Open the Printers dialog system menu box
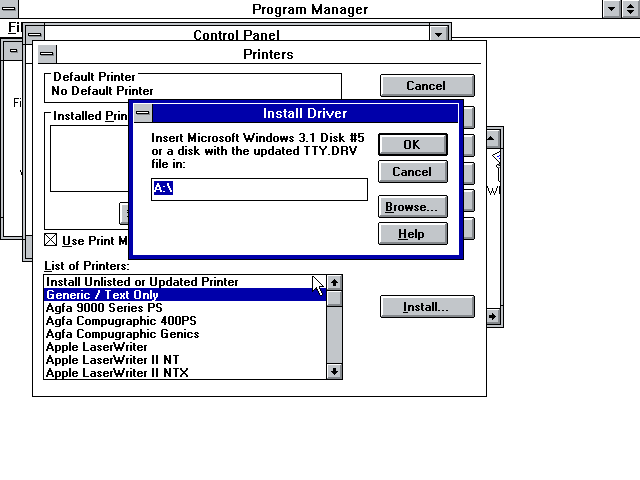The image size is (640, 480). pos(47,54)
